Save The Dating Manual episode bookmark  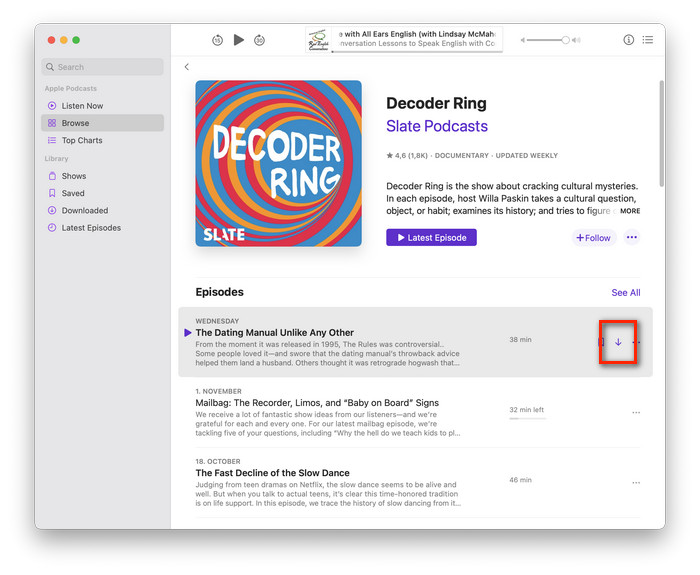coord(601,342)
